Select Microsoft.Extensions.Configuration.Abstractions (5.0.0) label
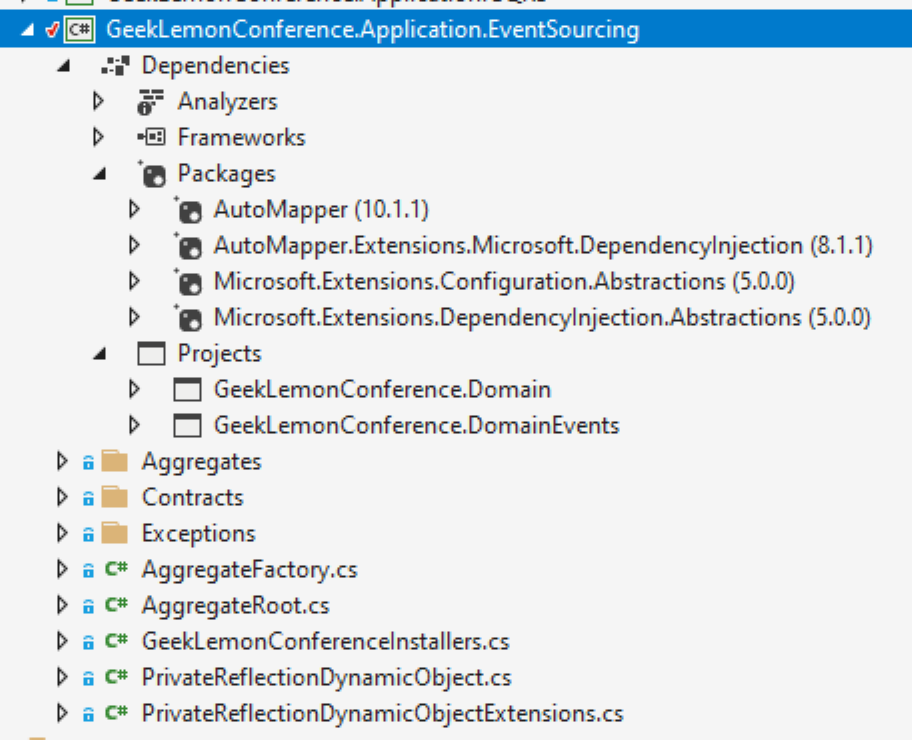The image size is (912, 740). (504, 282)
